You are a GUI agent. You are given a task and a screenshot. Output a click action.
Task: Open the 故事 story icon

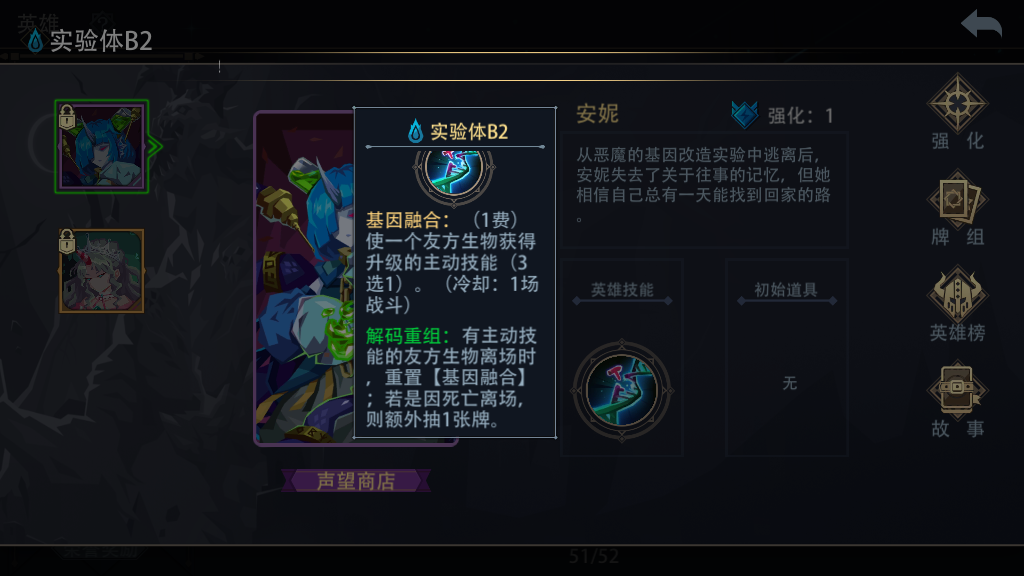tap(957, 391)
